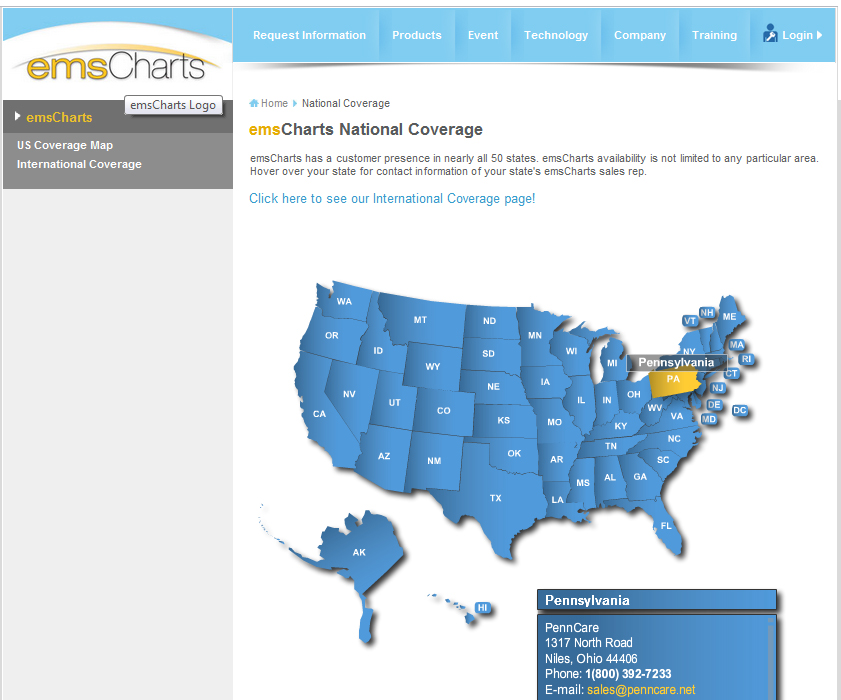
Task: Select Maine (ME) on the map
Action: click(x=729, y=316)
